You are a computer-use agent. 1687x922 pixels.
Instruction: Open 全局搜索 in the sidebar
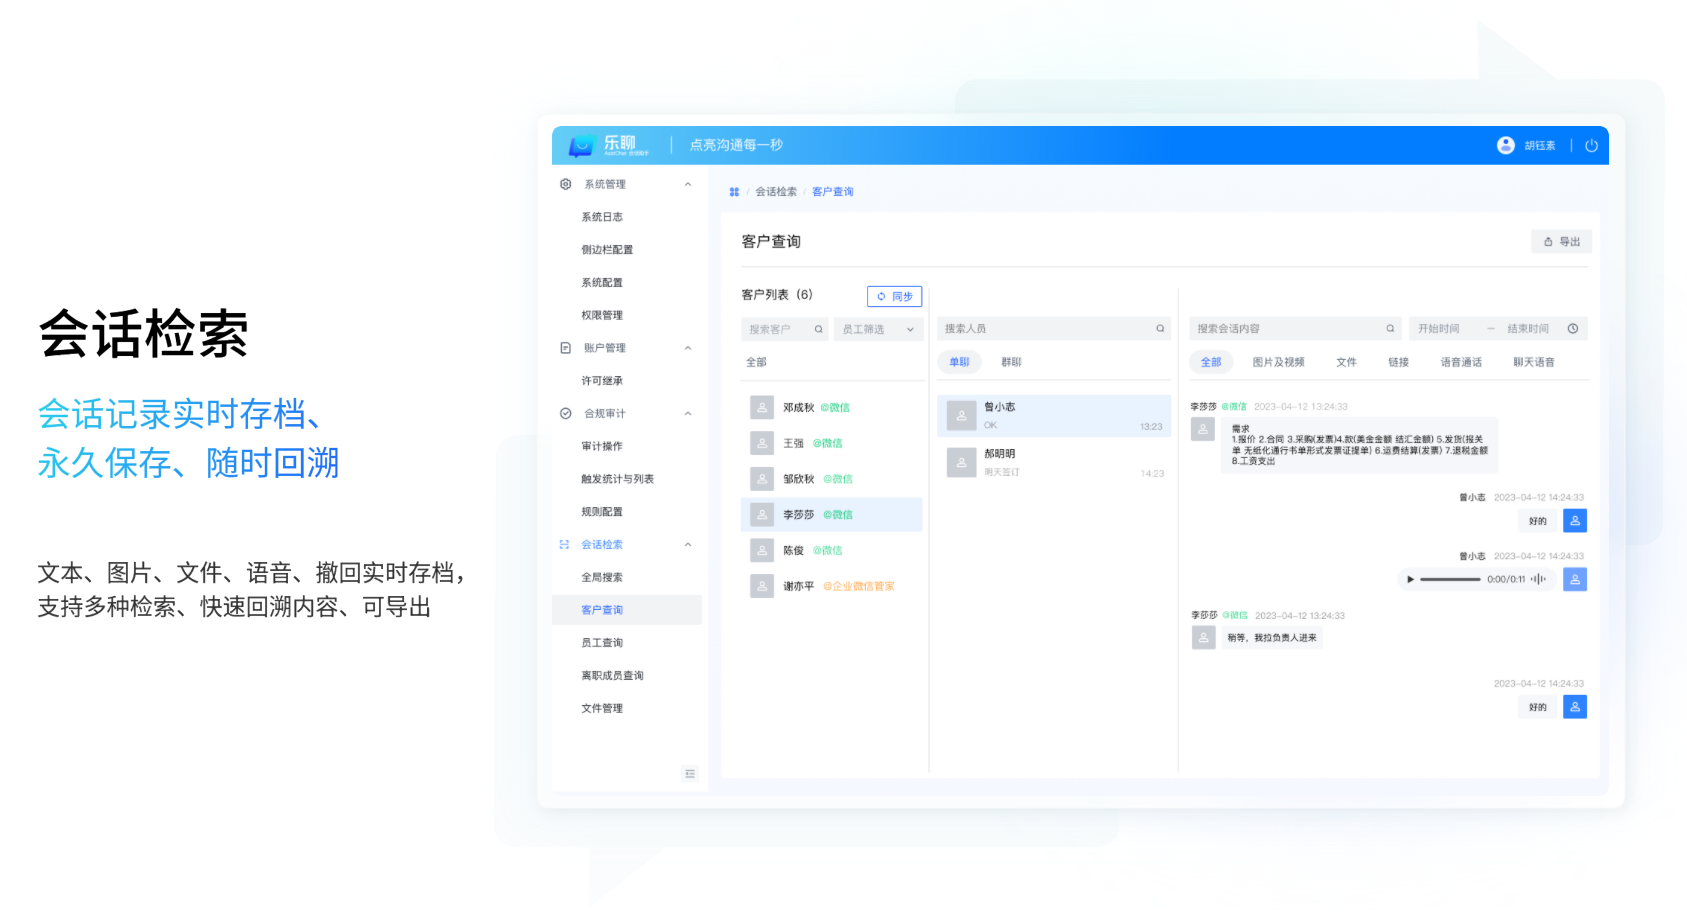(x=602, y=577)
